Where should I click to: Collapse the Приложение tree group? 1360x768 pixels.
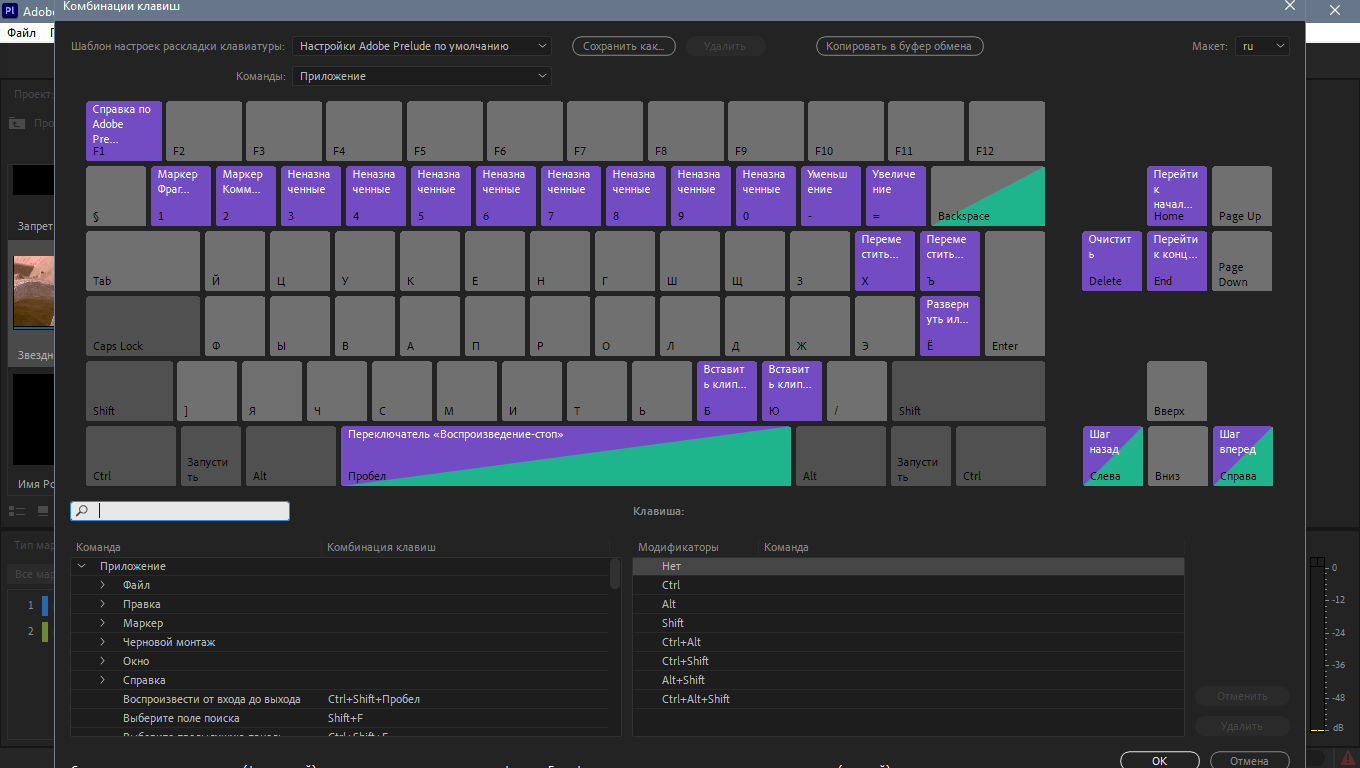81,566
